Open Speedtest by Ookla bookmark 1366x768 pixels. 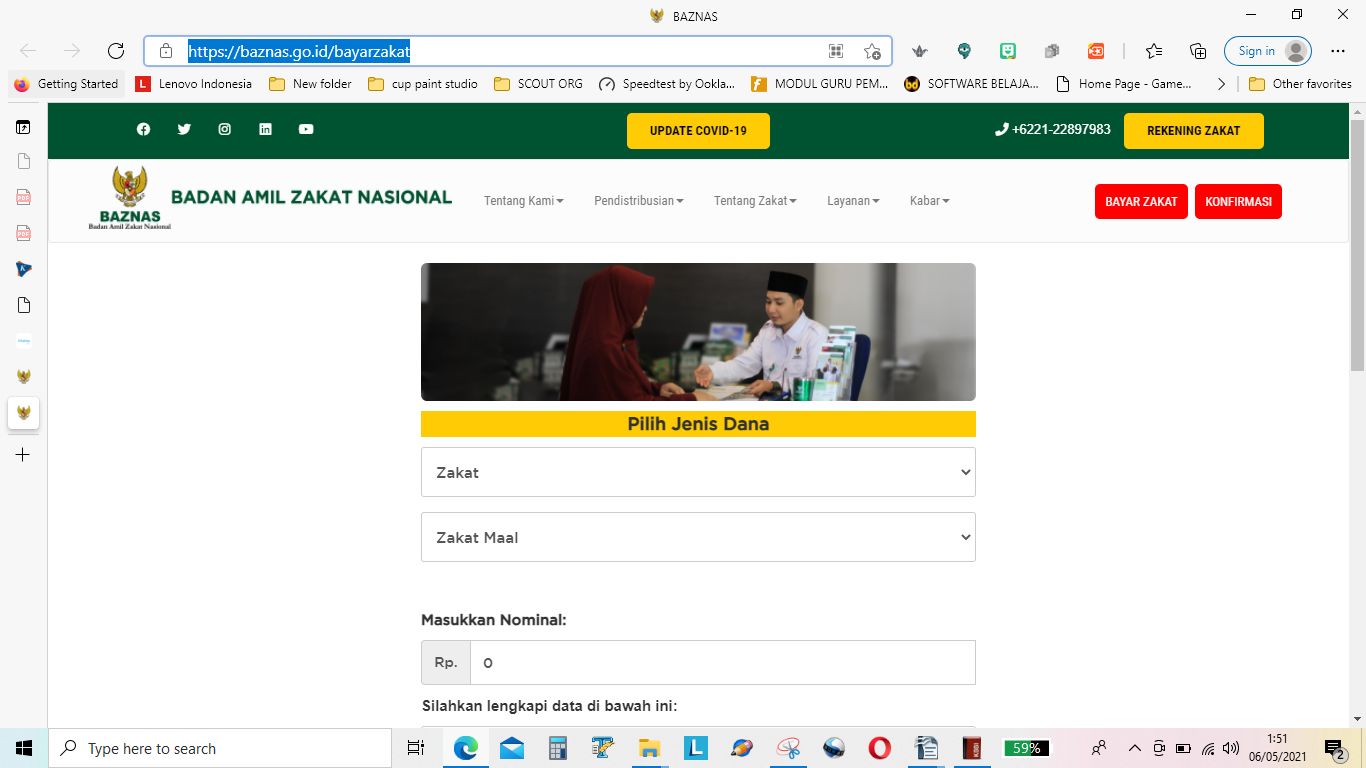[667, 84]
